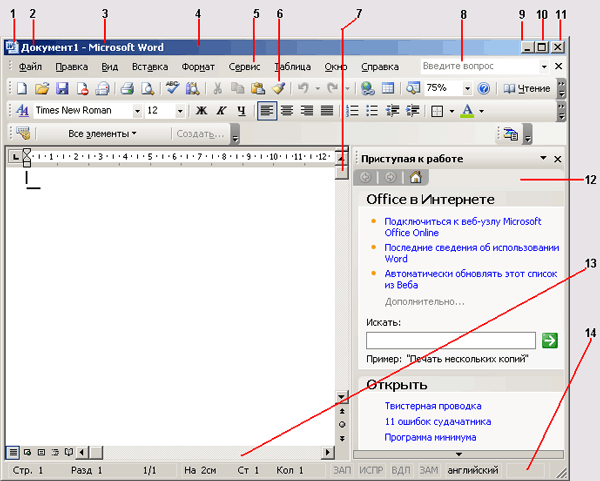Expand the font color dropdown arrow
This screenshot has width=600, height=481.
pos(482,111)
